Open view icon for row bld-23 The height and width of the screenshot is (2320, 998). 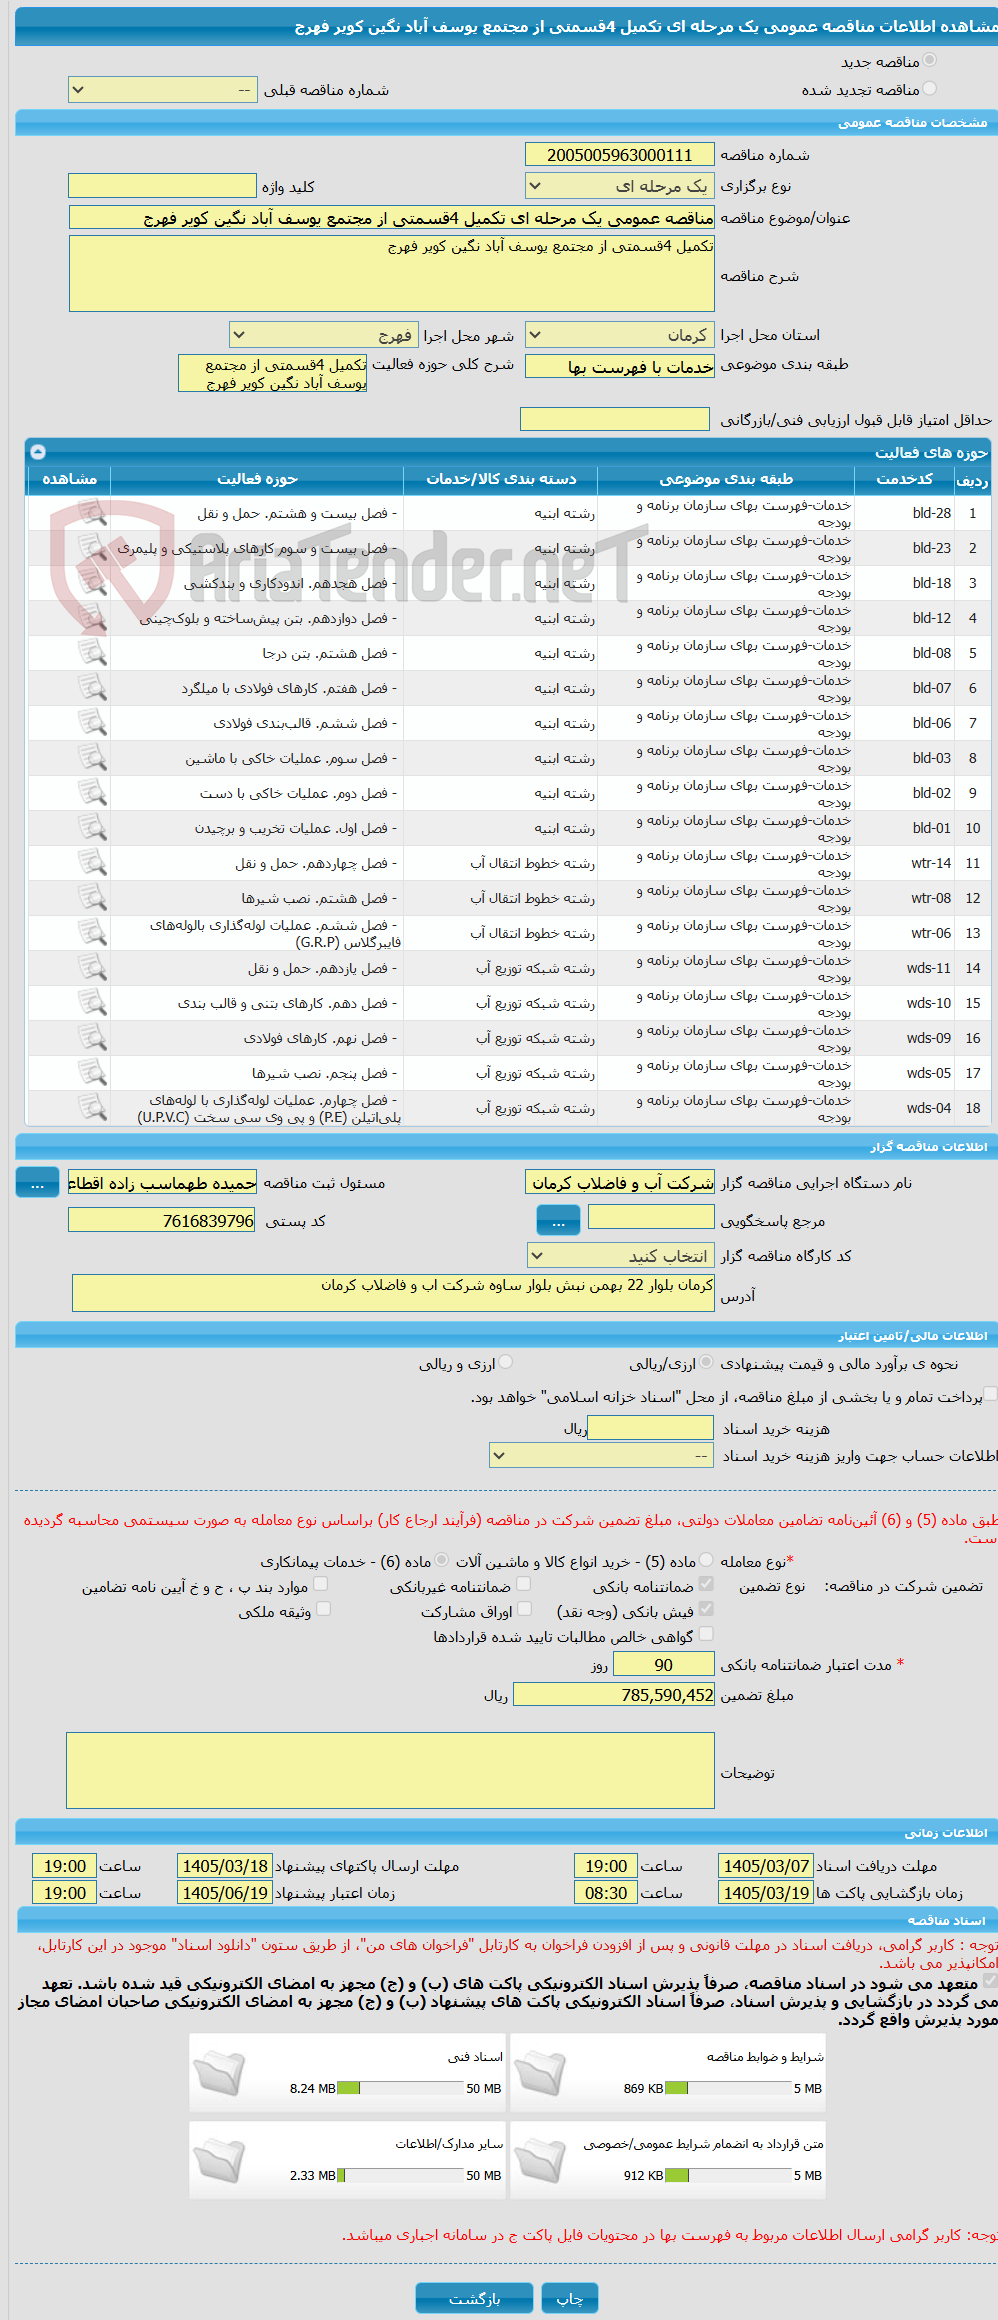[x=92, y=548]
